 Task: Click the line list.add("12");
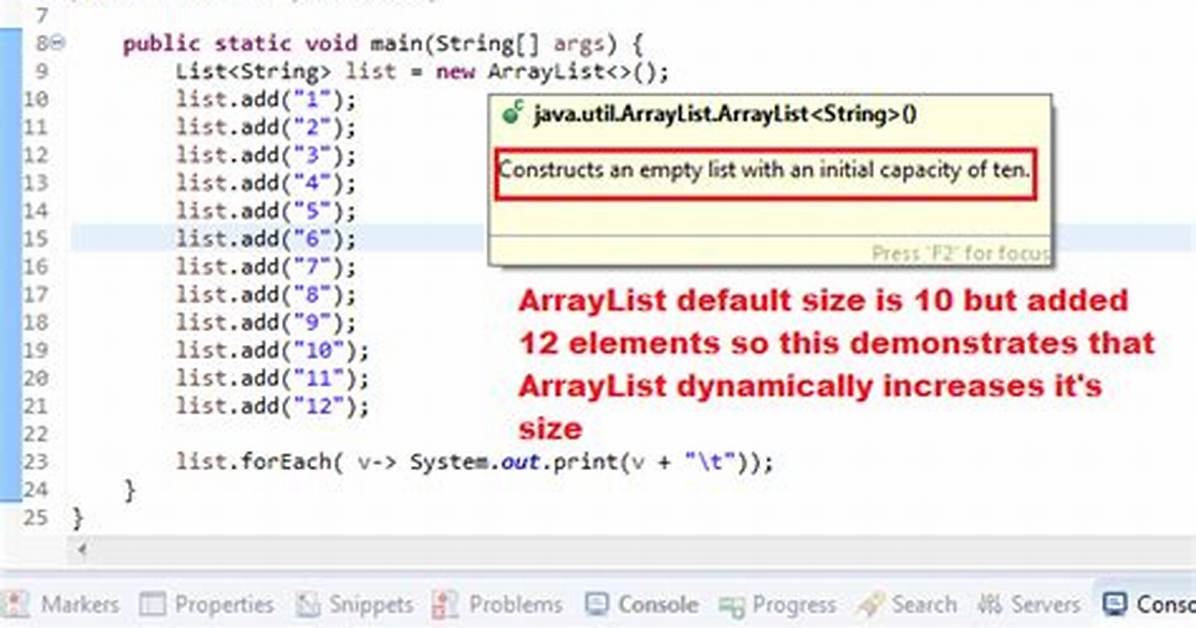[x=272, y=406]
